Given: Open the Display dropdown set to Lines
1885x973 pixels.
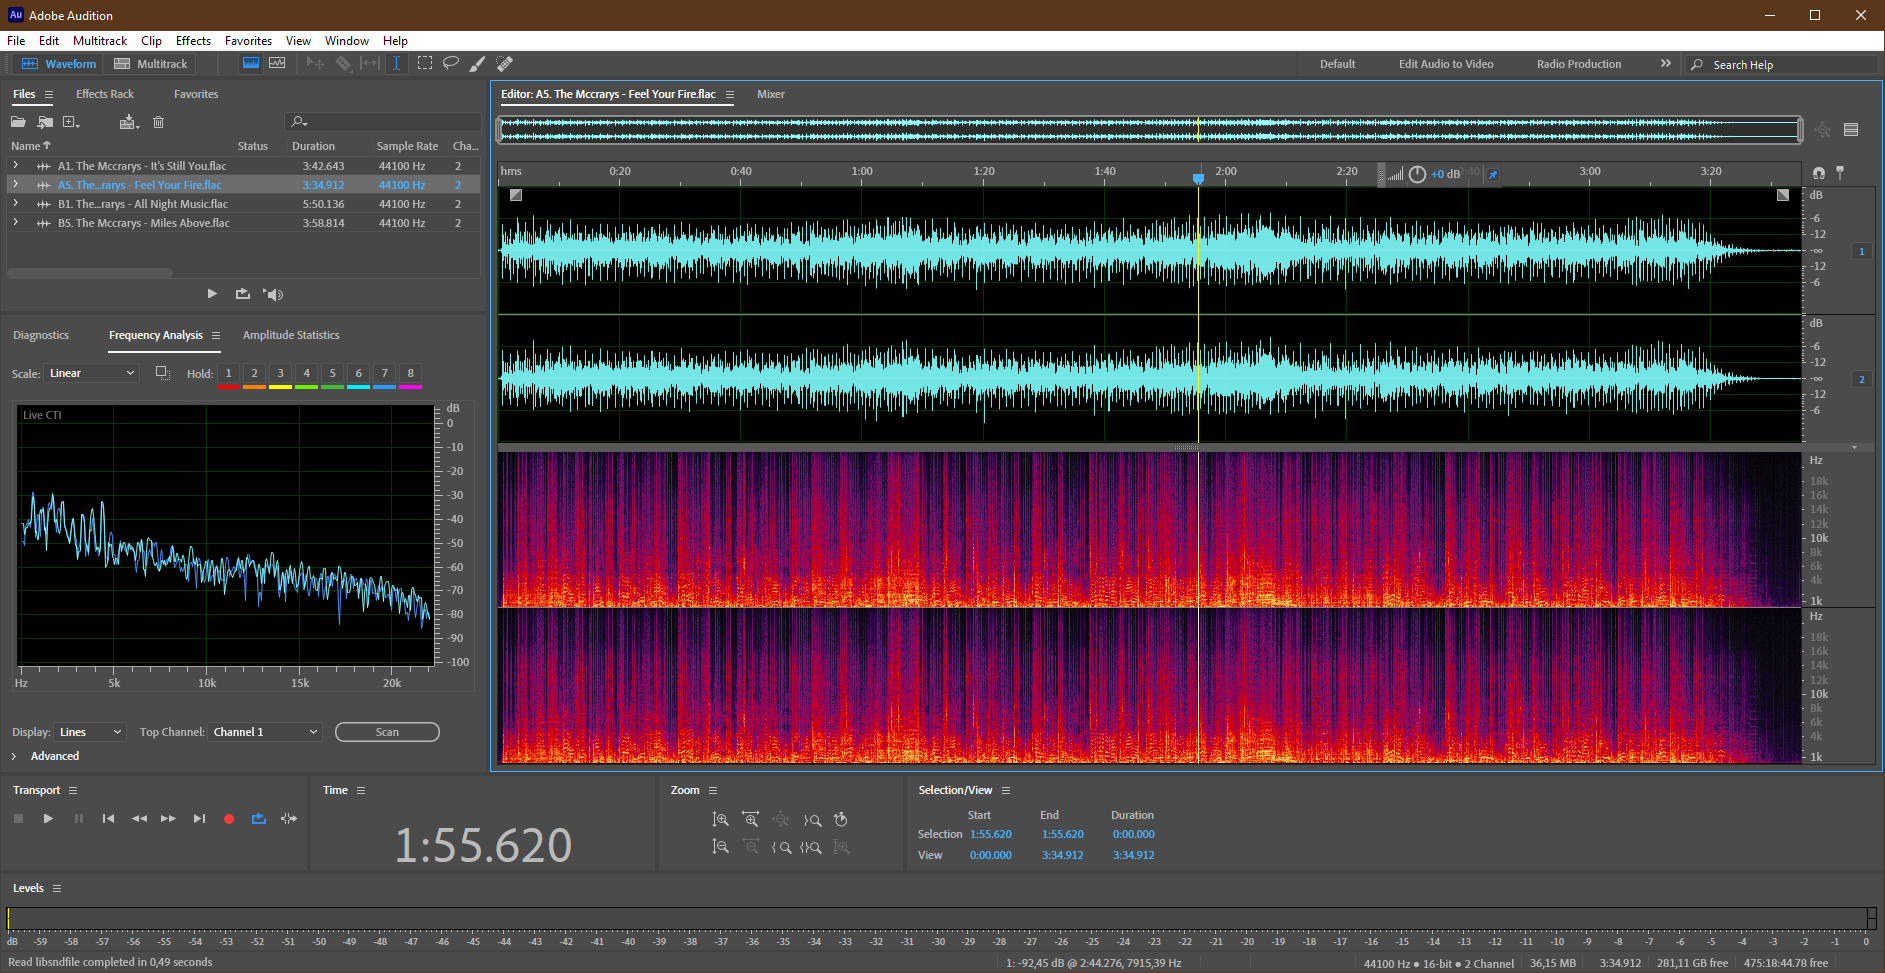Looking at the screenshot, I should 90,732.
